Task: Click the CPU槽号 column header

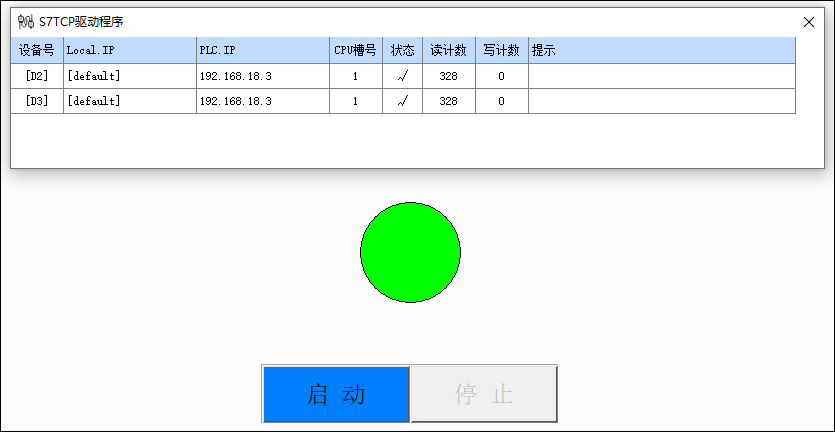Action: [356, 51]
